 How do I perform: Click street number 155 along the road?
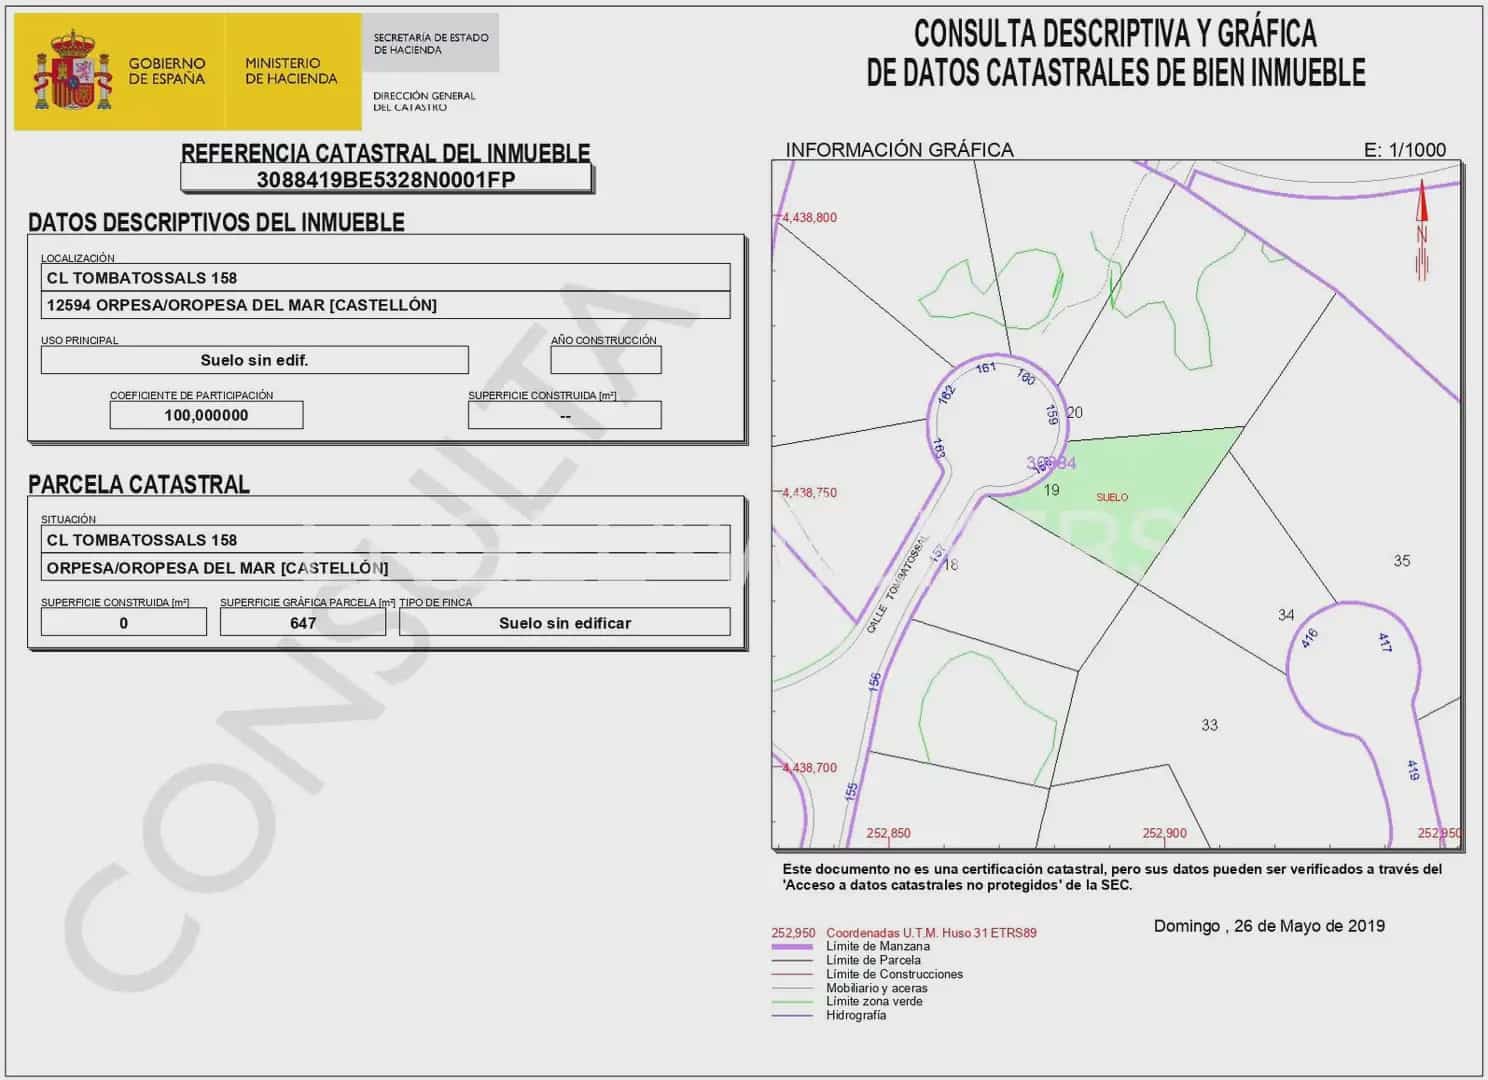[851, 790]
